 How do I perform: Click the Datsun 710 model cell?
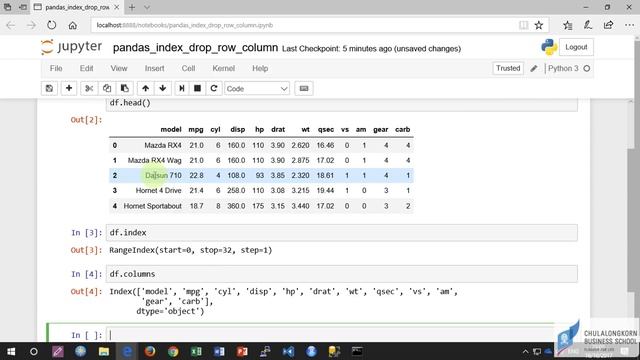163,176
